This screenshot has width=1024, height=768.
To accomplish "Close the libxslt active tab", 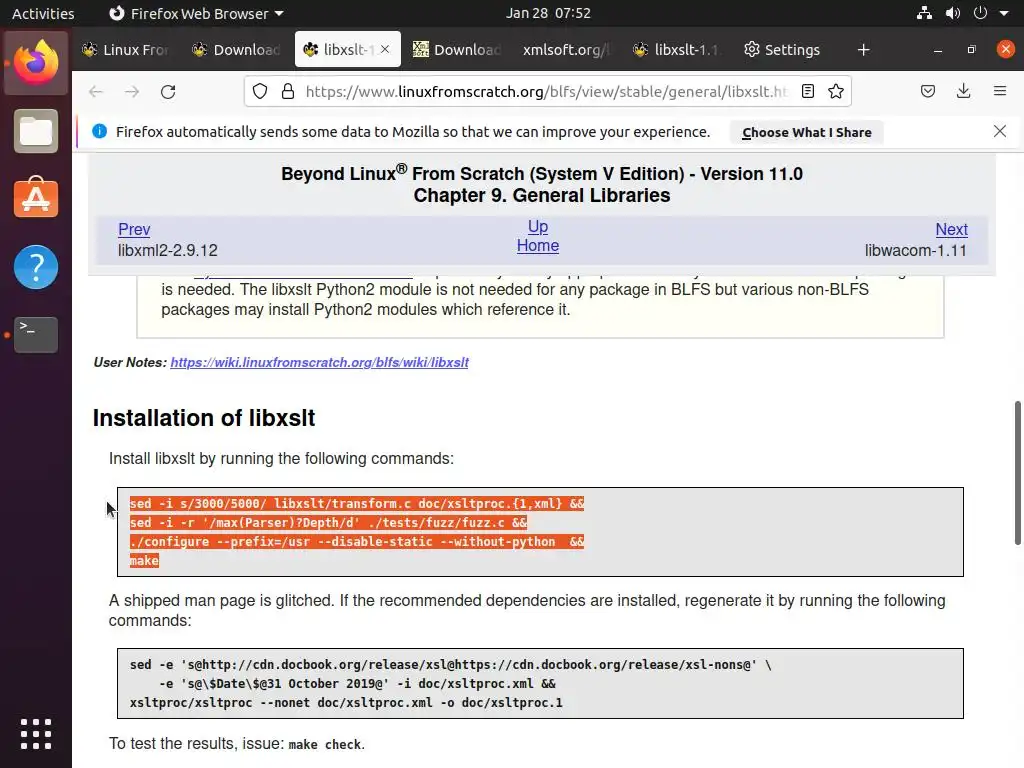I will (x=385, y=49).
